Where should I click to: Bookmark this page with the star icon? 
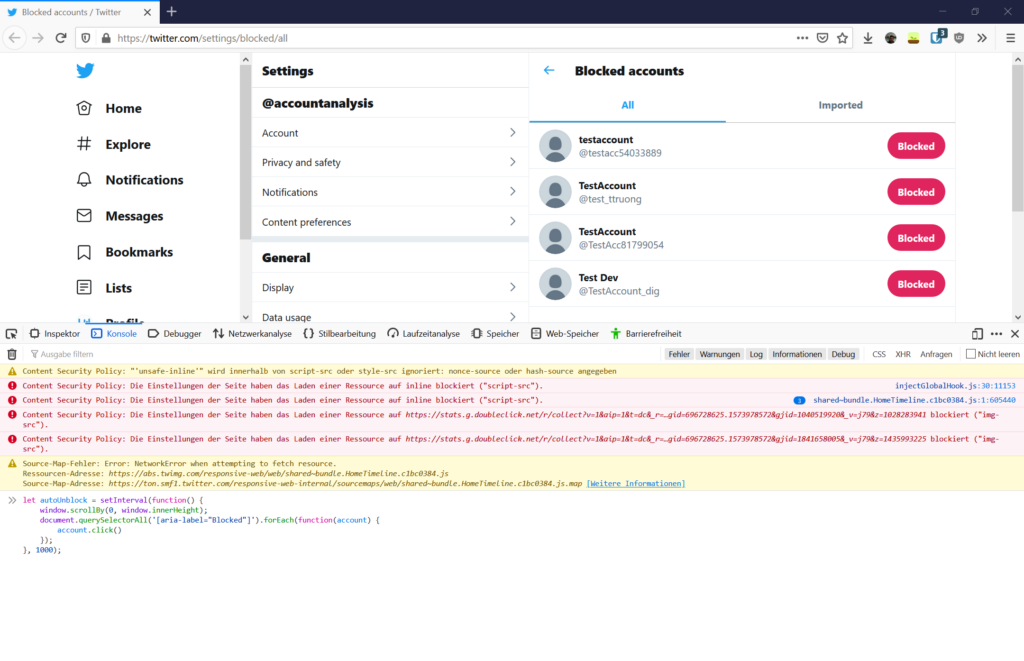842,38
